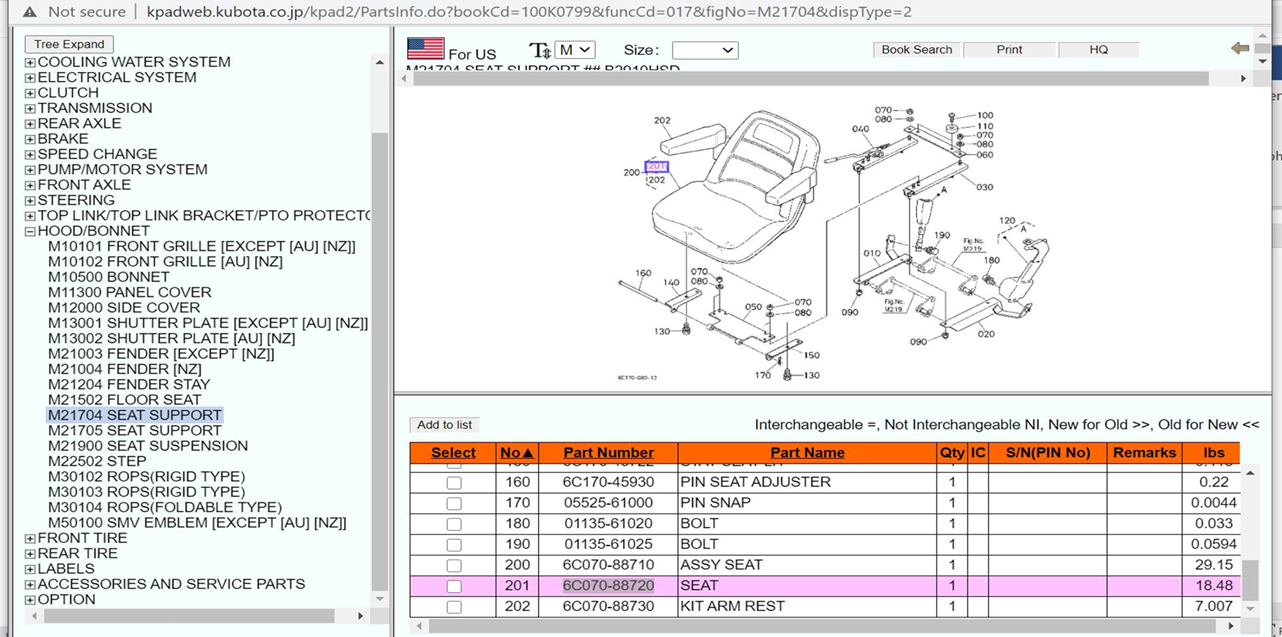
Task: Tick checkbox for KIT ARM REST
Action: [x=454, y=607]
